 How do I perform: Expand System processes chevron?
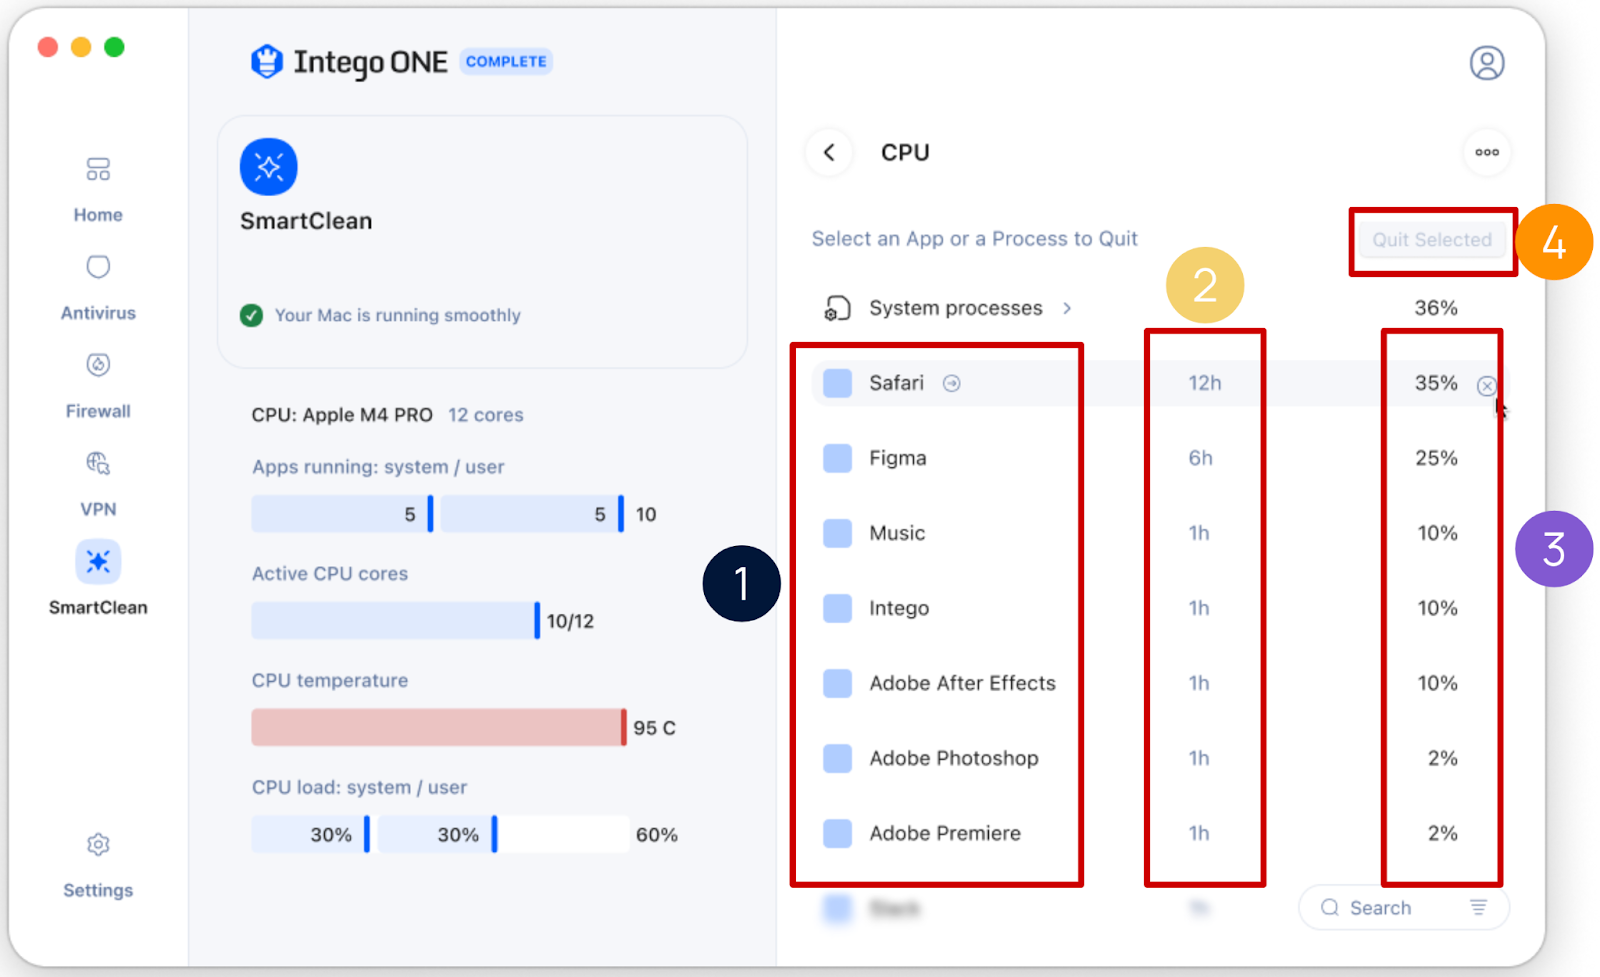pyautogui.click(x=1067, y=308)
